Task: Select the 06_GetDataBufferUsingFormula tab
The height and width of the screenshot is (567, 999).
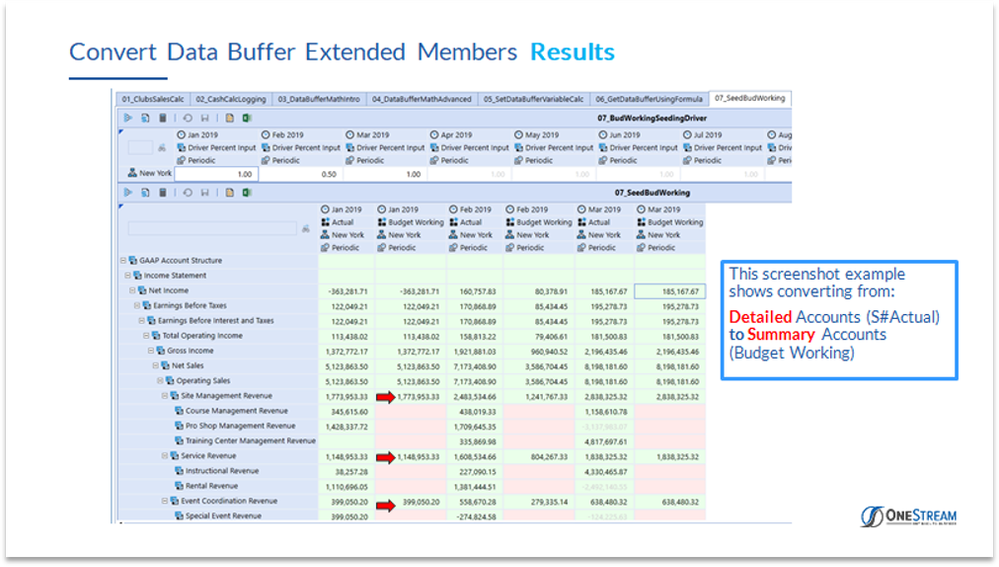Action: tap(649, 99)
